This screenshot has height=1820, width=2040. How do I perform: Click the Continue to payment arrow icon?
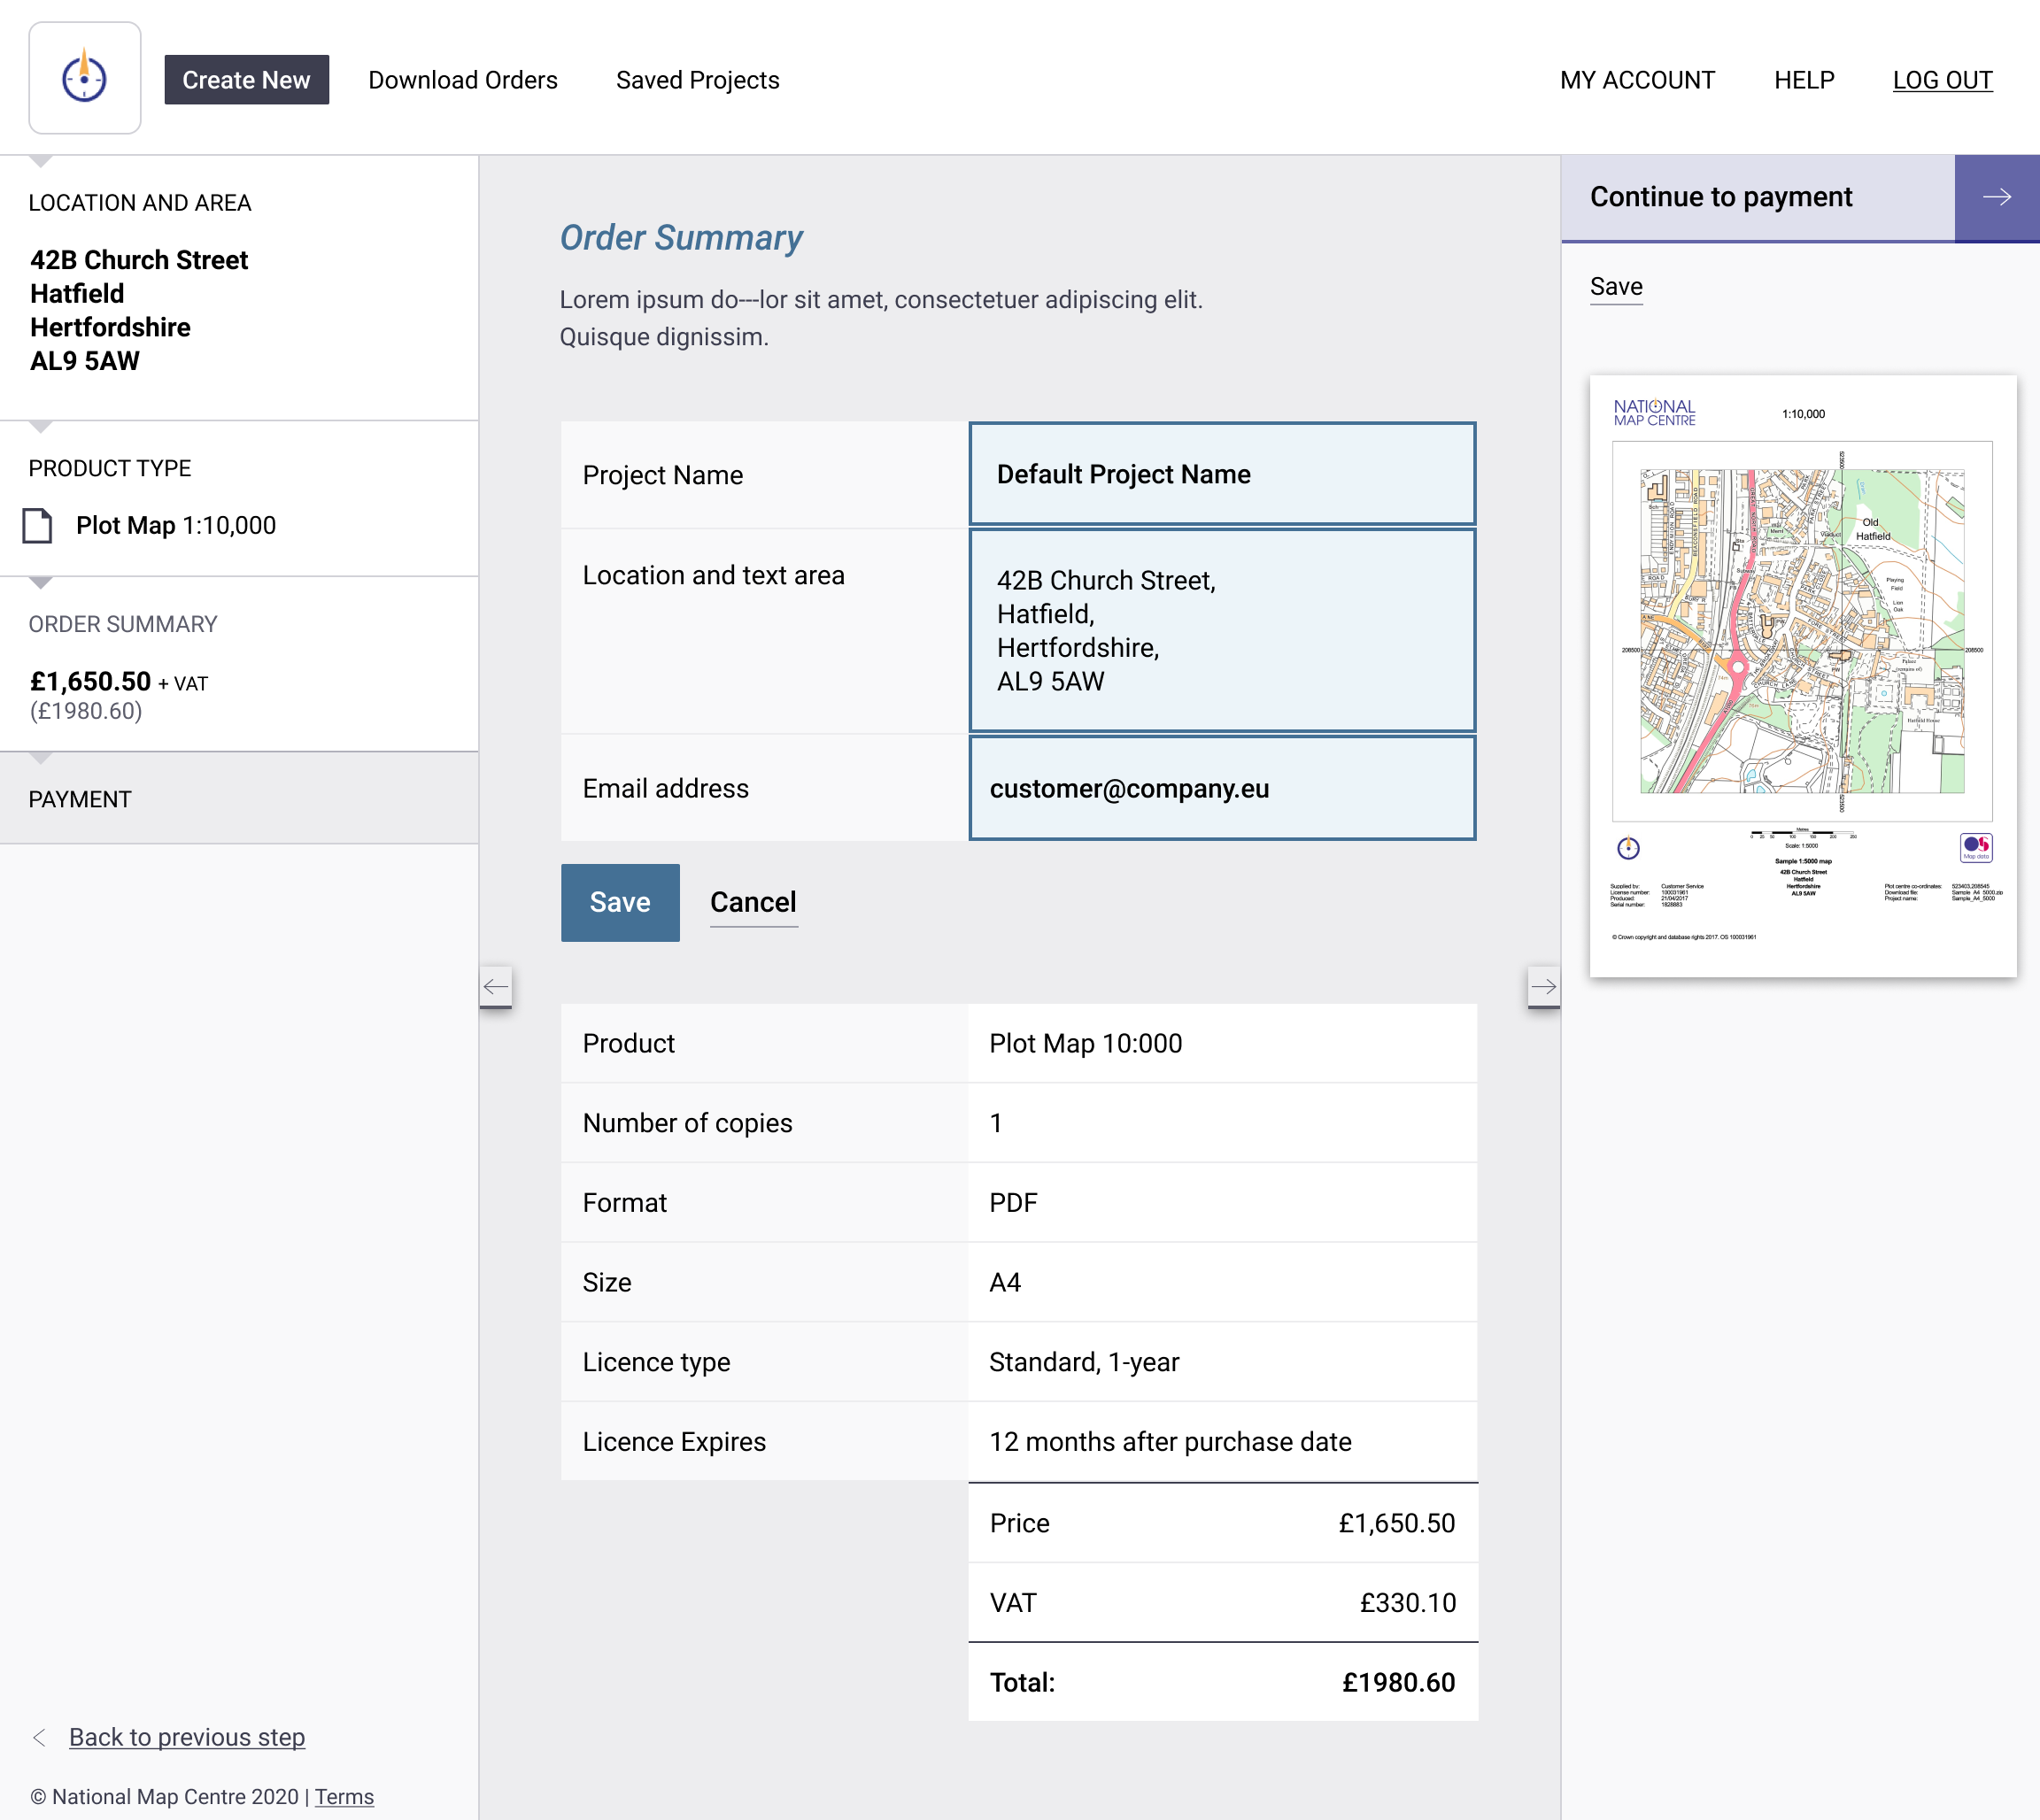[x=1996, y=197]
